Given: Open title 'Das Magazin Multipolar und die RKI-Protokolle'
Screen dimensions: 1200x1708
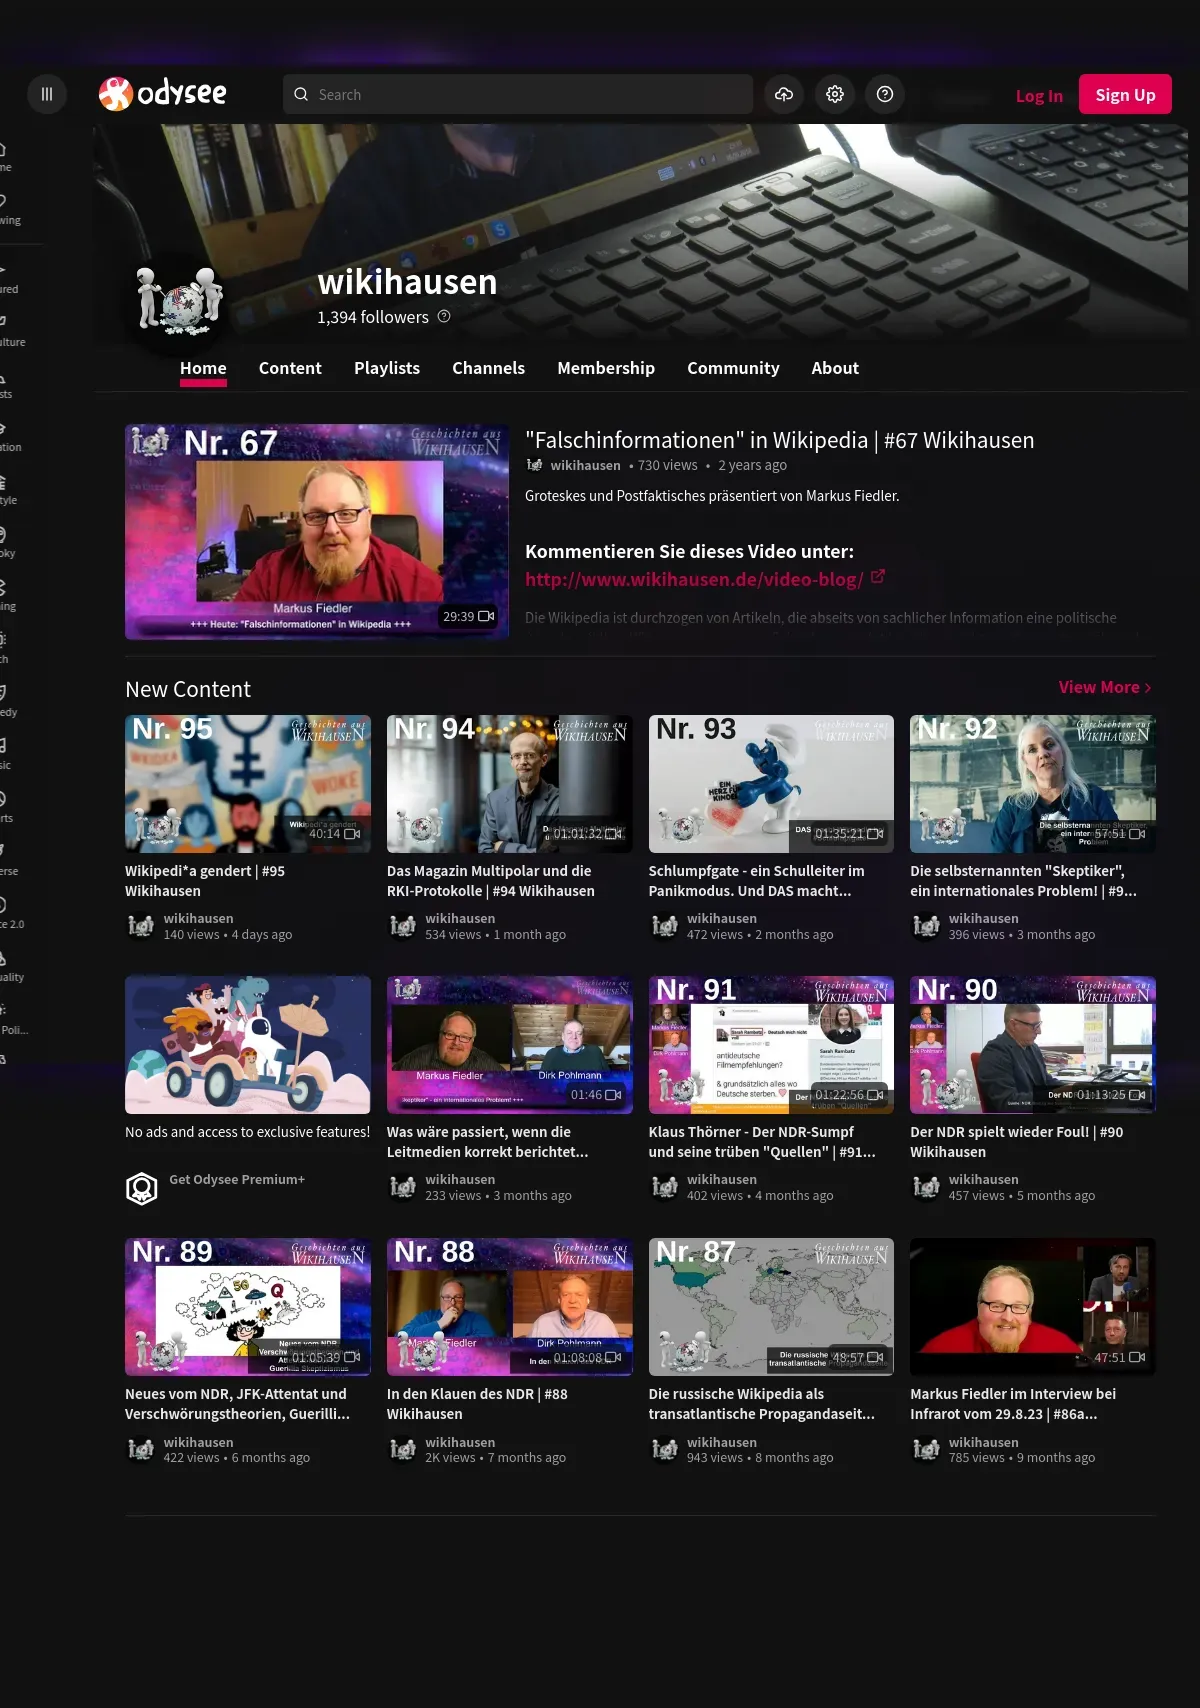Looking at the screenshot, I should click(x=491, y=881).
